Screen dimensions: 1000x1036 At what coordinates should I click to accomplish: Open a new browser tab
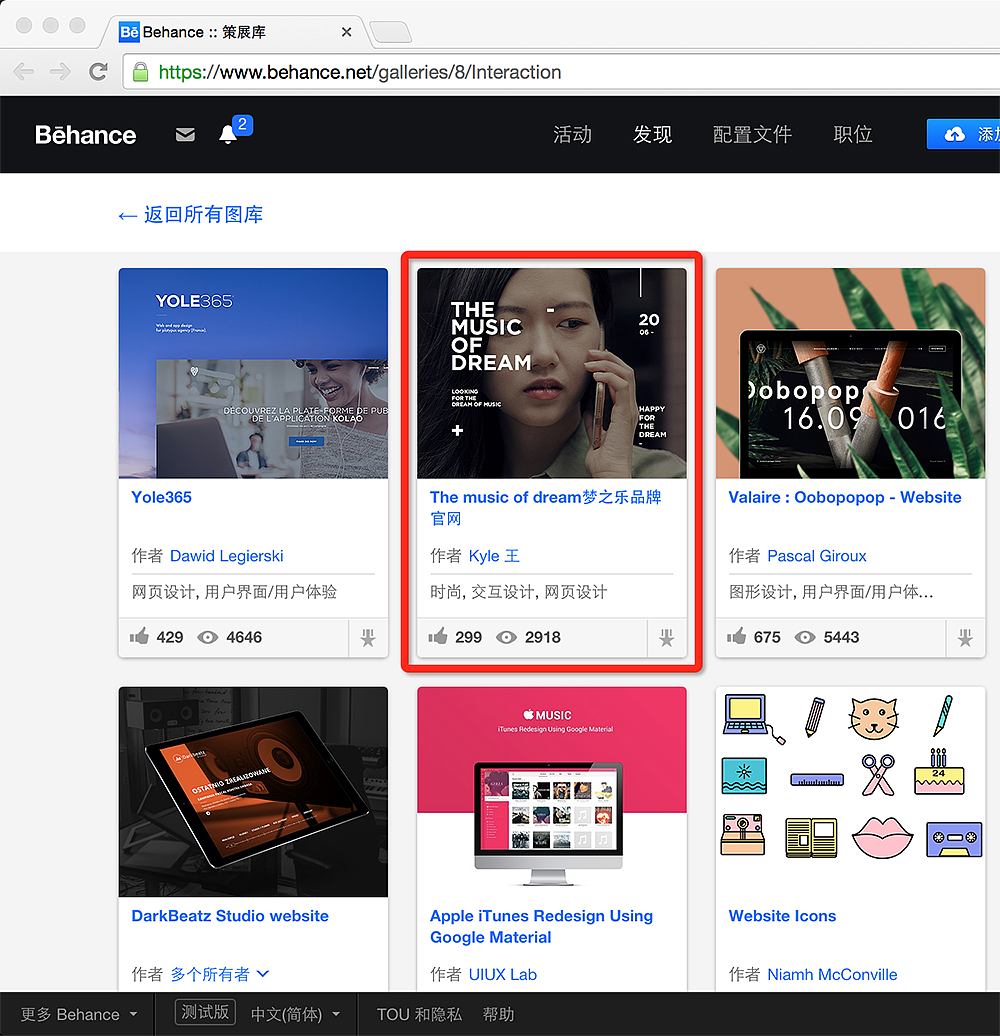pos(391,32)
